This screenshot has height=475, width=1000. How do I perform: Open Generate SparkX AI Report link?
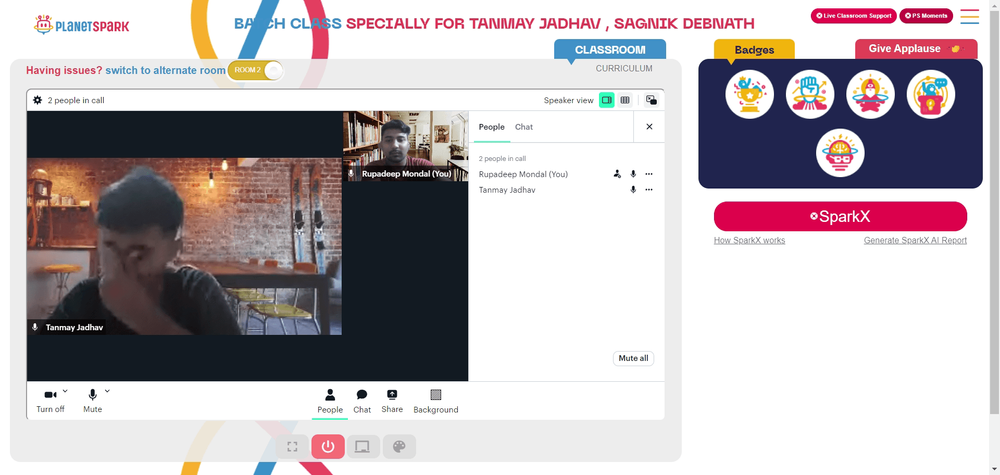tap(915, 240)
